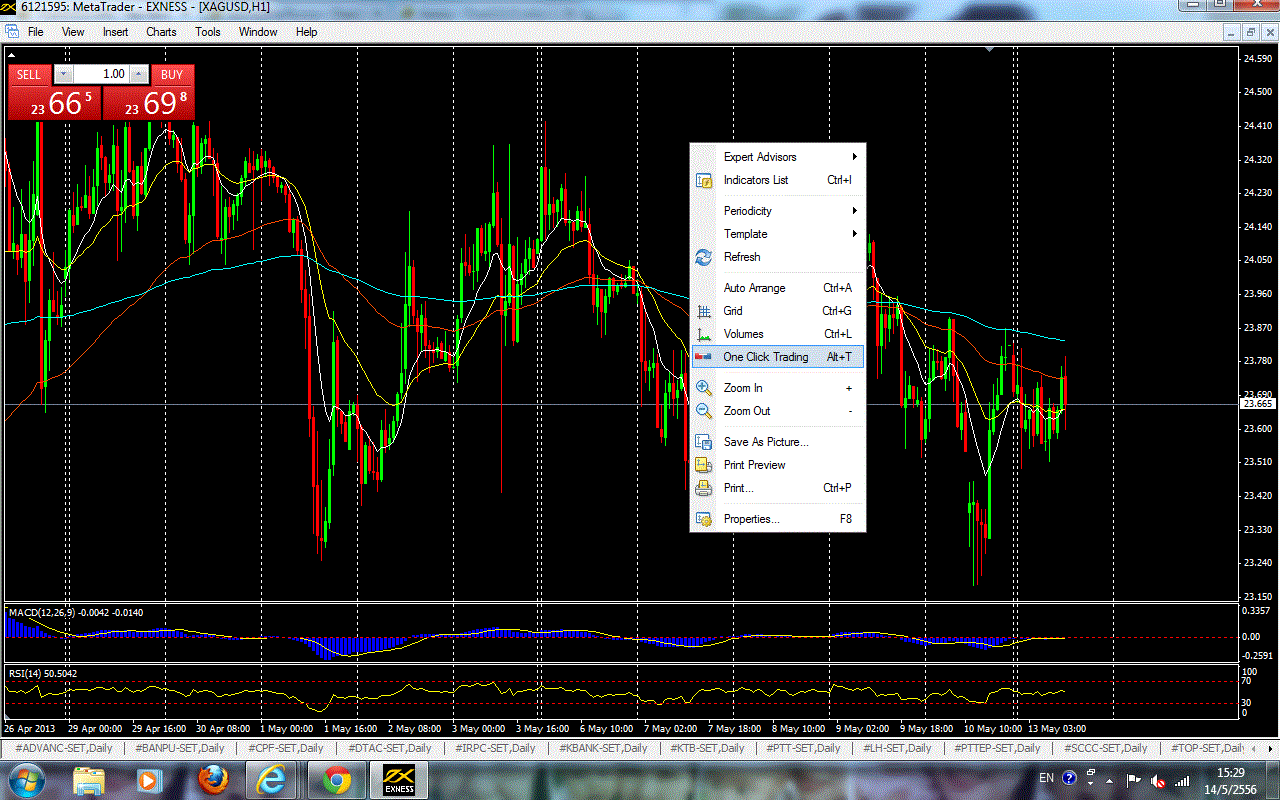Expand the Expert Advisors submenu

[x=777, y=157]
